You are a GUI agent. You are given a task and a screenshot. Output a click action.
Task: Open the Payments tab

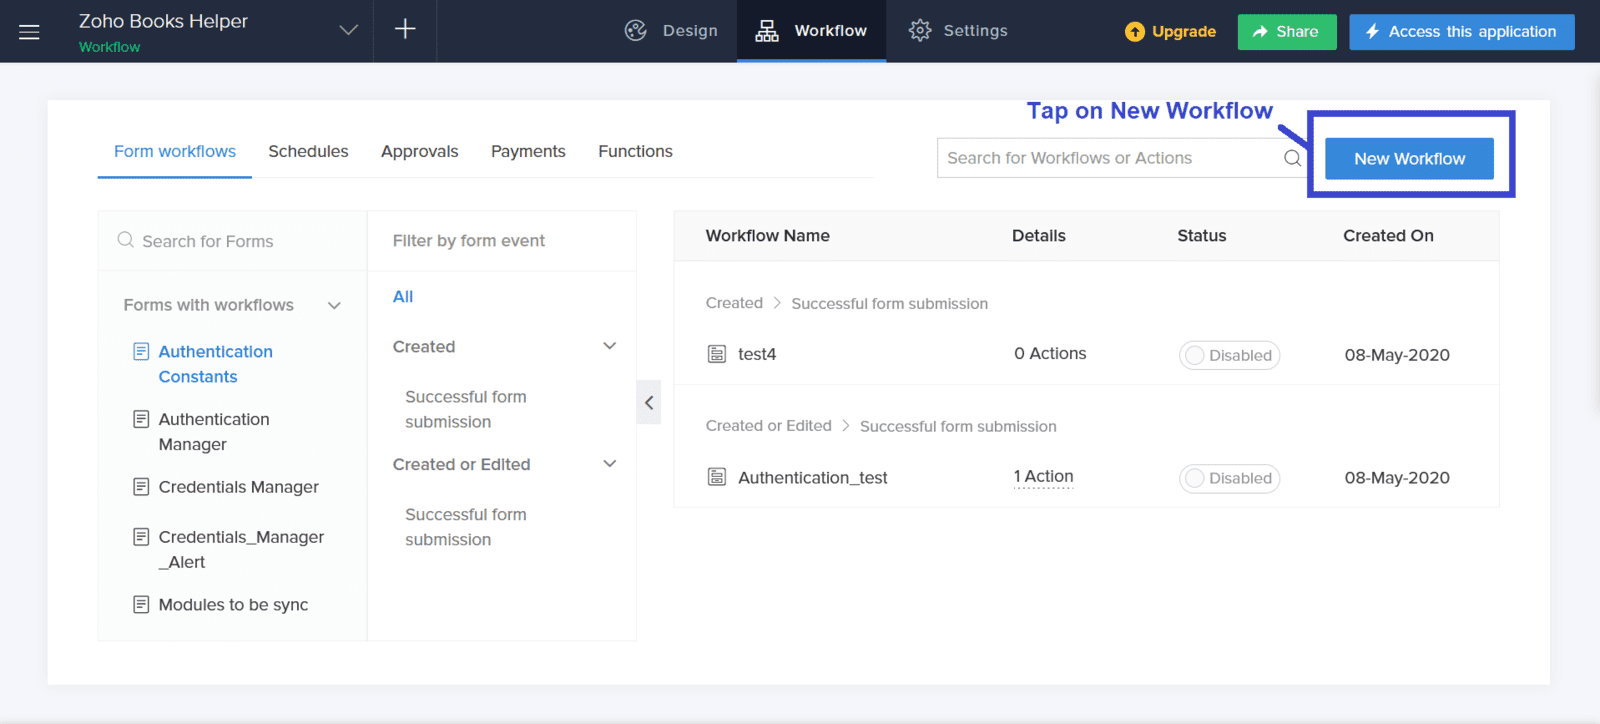(x=528, y=151)
